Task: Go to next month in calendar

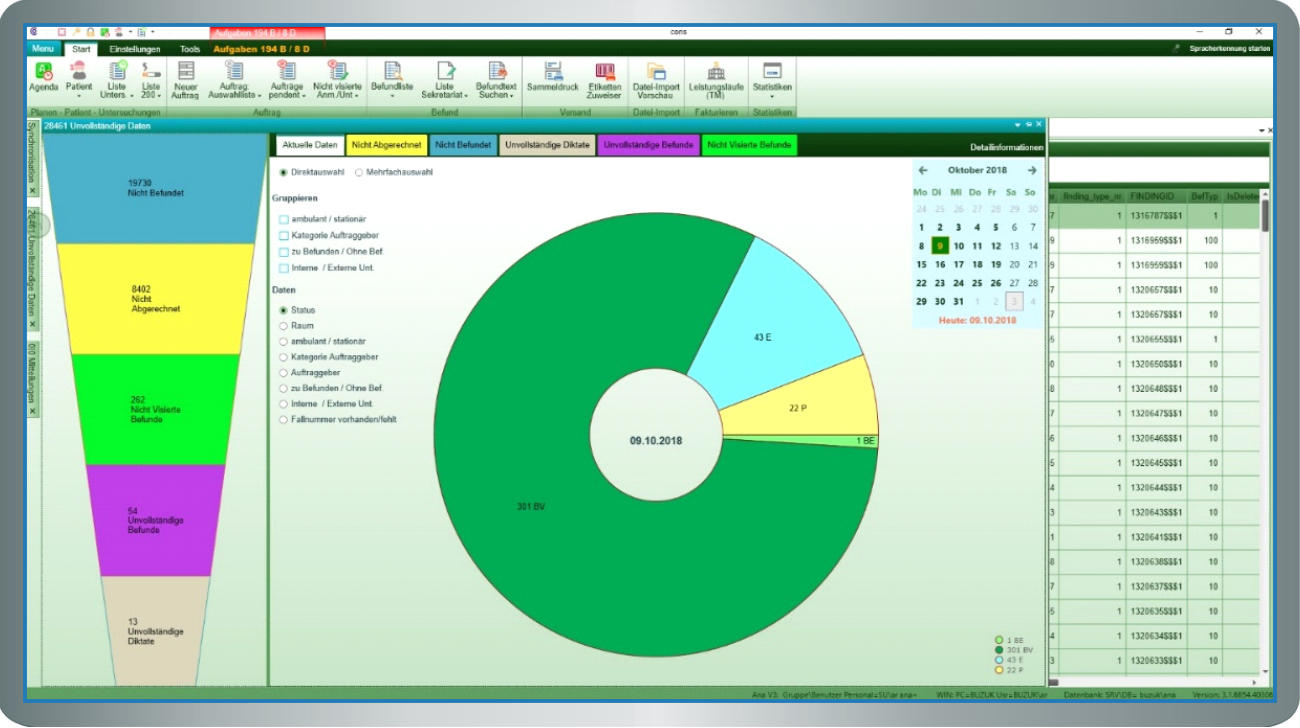Action: point(1032,171)
